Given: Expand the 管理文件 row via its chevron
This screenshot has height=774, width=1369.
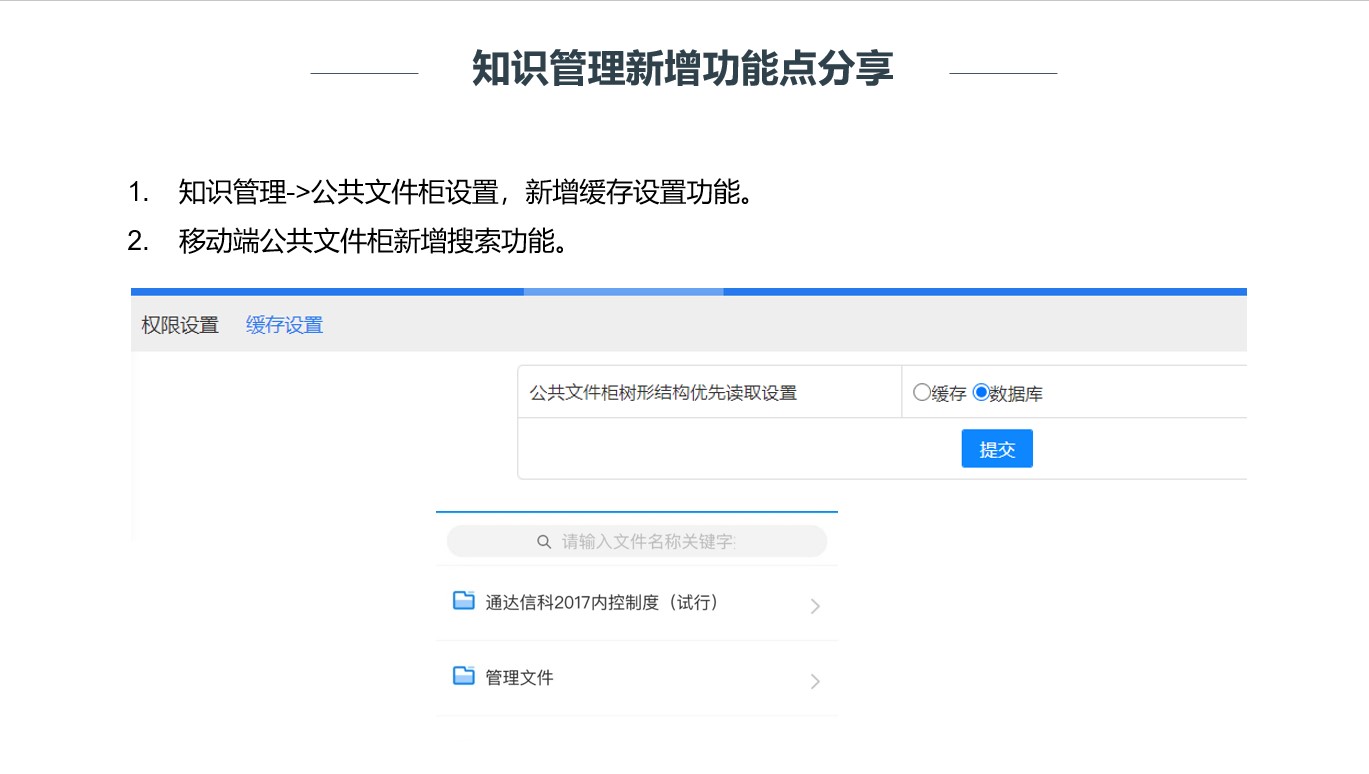Looking at the screenshot, I should pos(815,681).
